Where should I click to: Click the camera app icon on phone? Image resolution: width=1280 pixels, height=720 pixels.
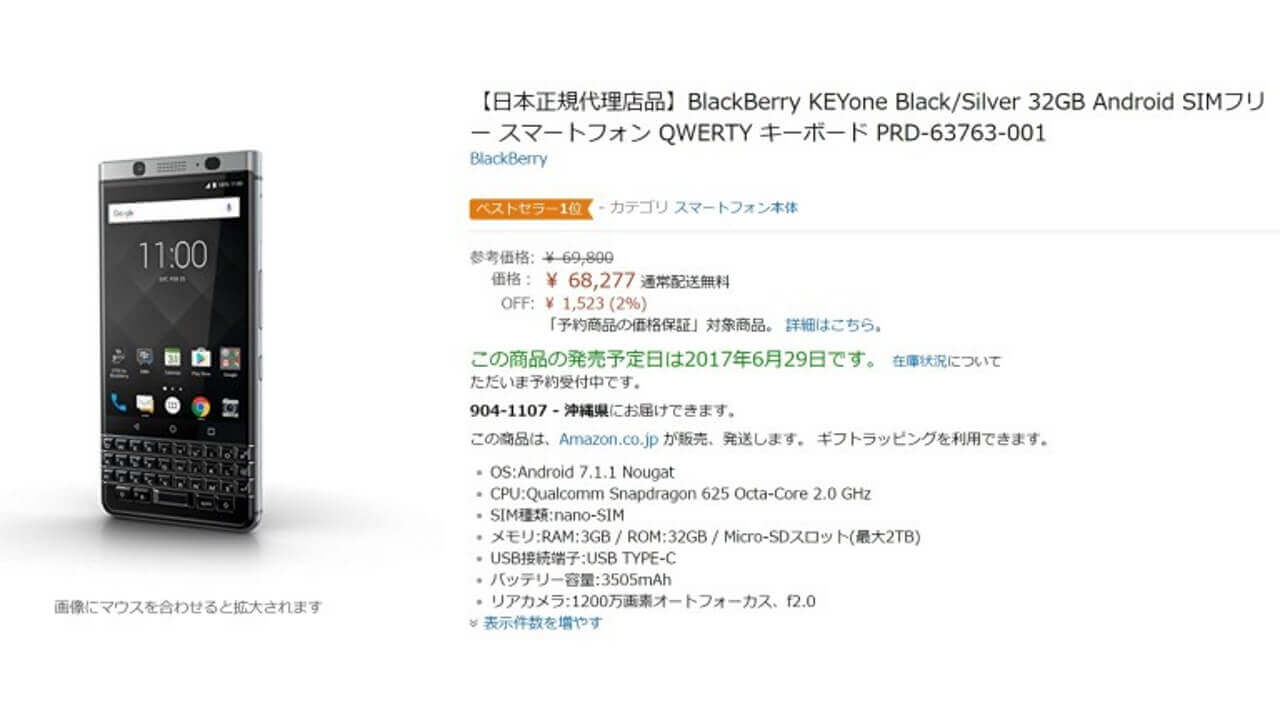(x=230, y=407)
